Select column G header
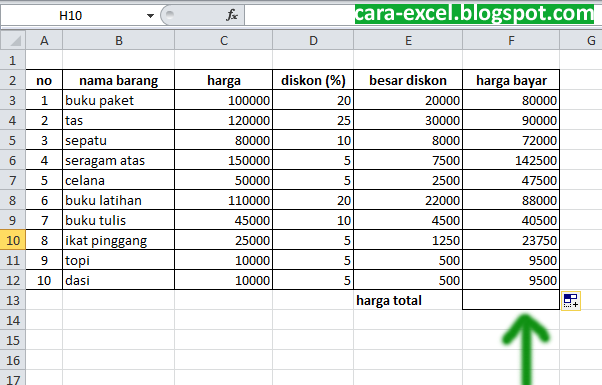Viewport: 602px width, 385px height. [581, 40]
